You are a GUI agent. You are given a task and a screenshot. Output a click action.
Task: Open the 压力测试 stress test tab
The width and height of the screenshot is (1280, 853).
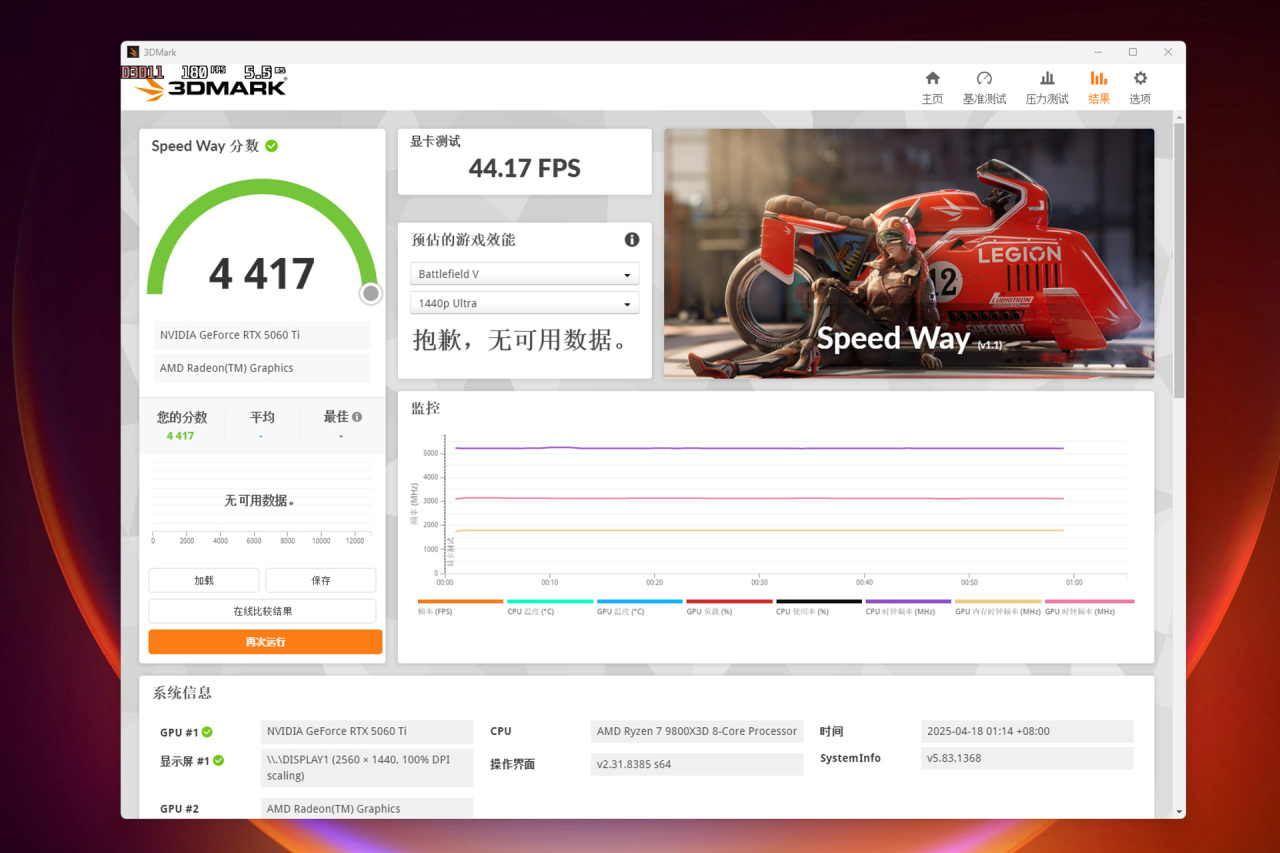tap(1047, 88)
